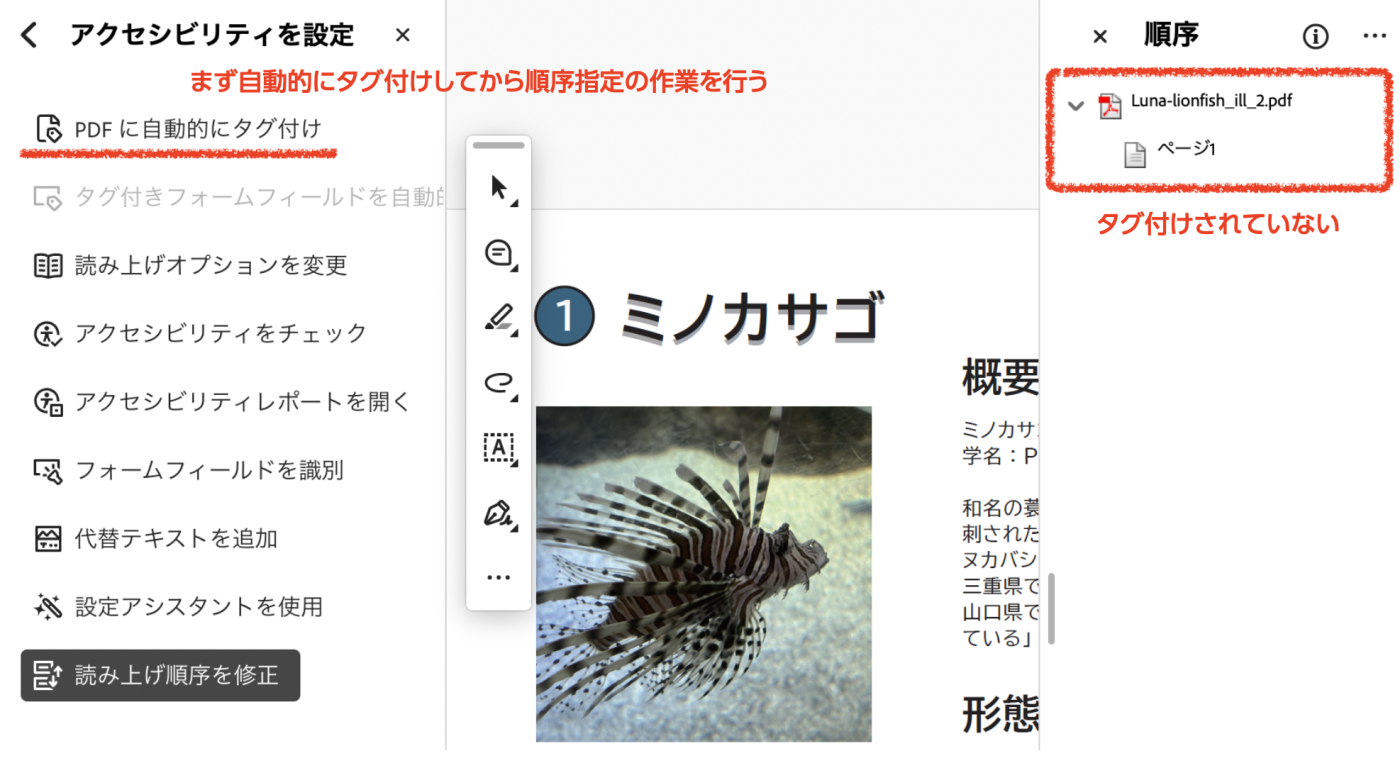Image resolution: width=1400 pixels, height=763 pixels.
Task: Click the alternate text image icon
Action: (x=48, y=539)
